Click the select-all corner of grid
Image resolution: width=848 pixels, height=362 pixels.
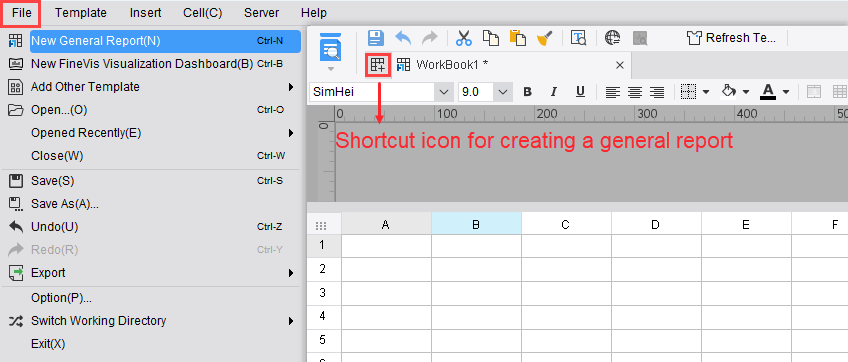pos(321,225)
